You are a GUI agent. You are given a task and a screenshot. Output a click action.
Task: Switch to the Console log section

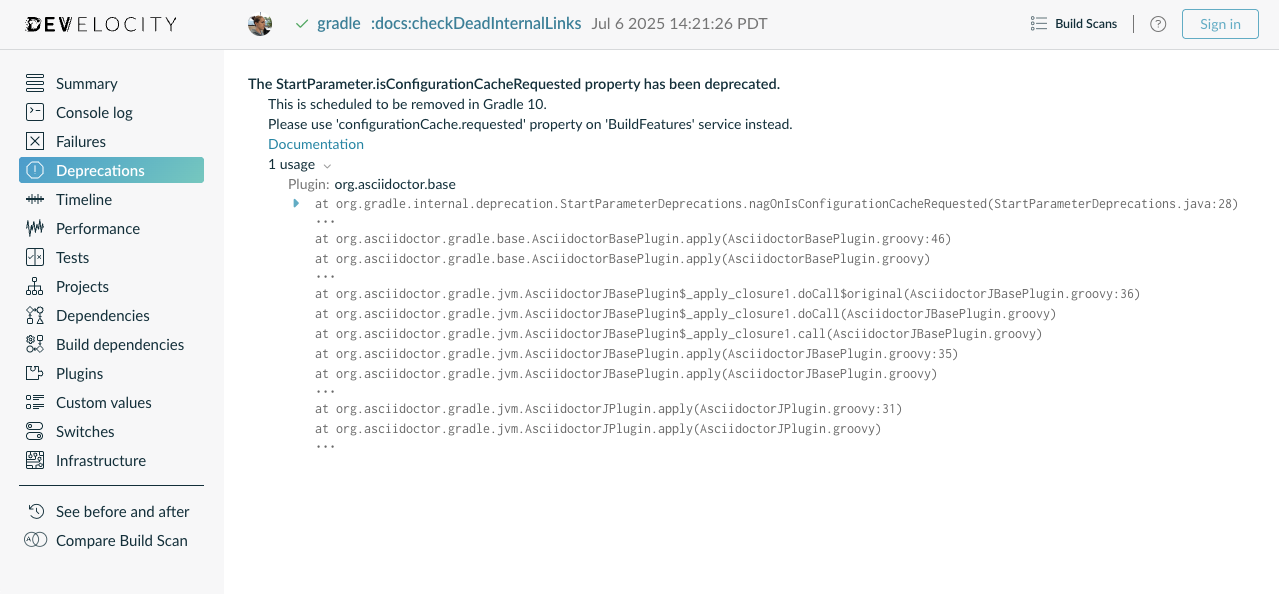point(94,112)
